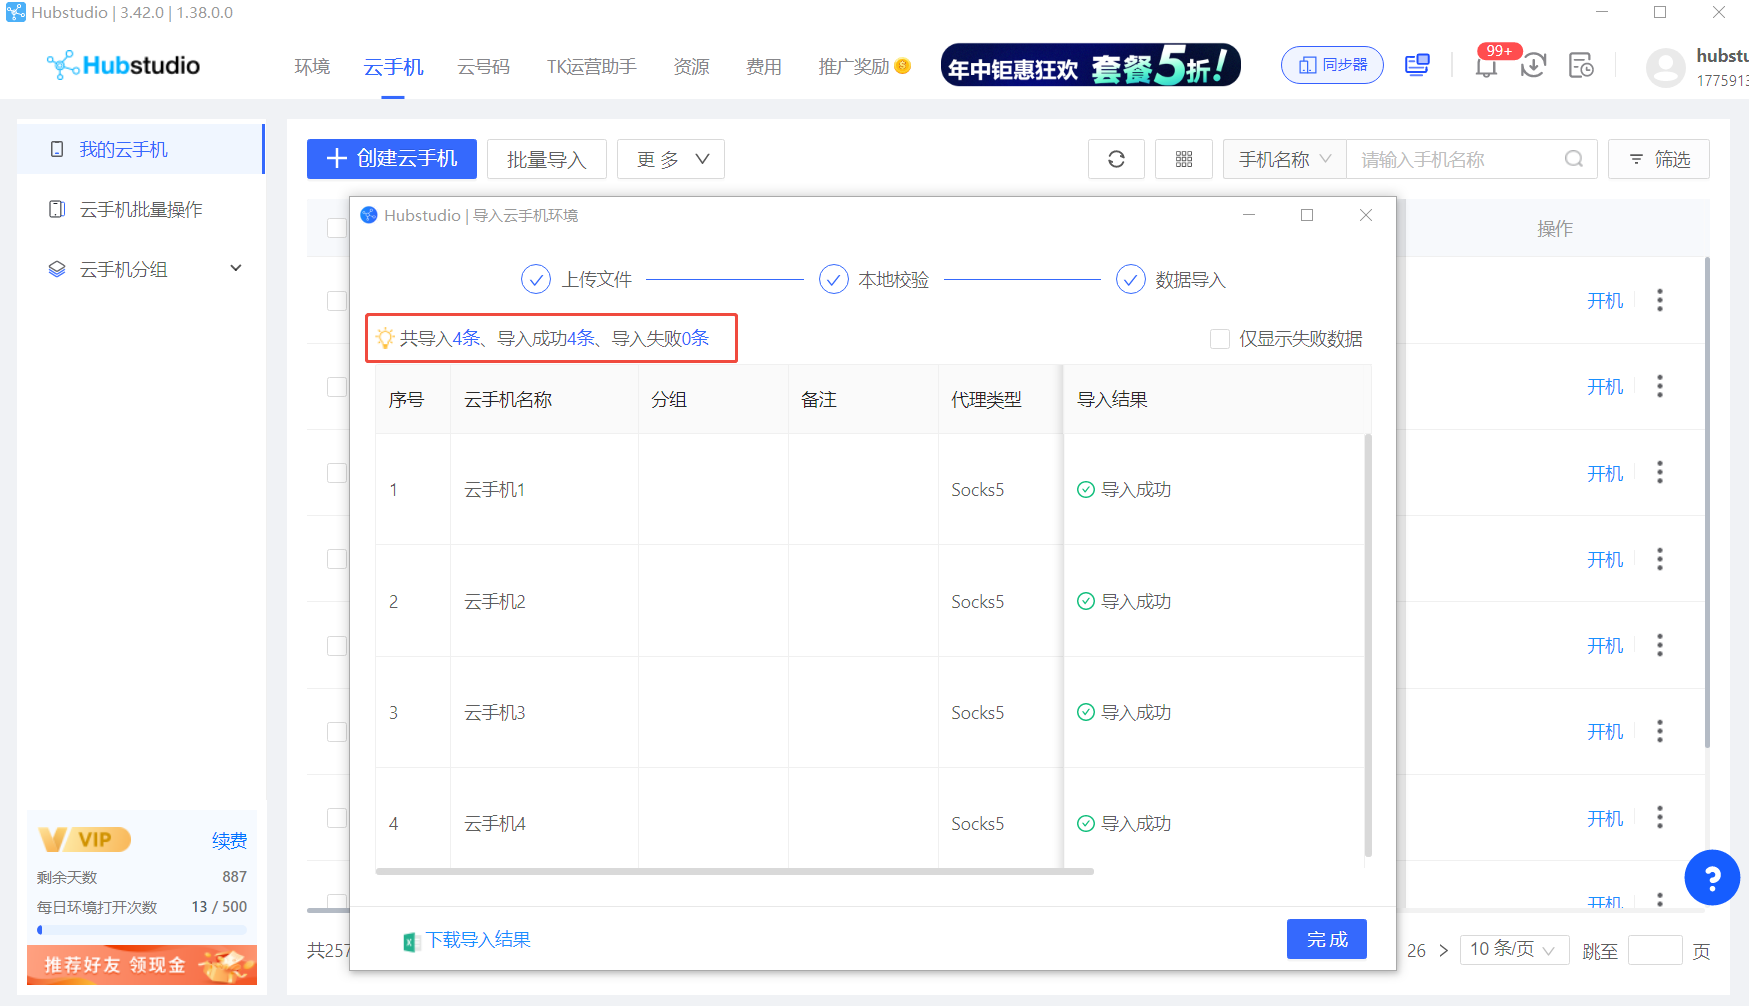The width and height of the screenshot is (1749, 1006).
Task: Open the download updates icon
Action: 1533,66
